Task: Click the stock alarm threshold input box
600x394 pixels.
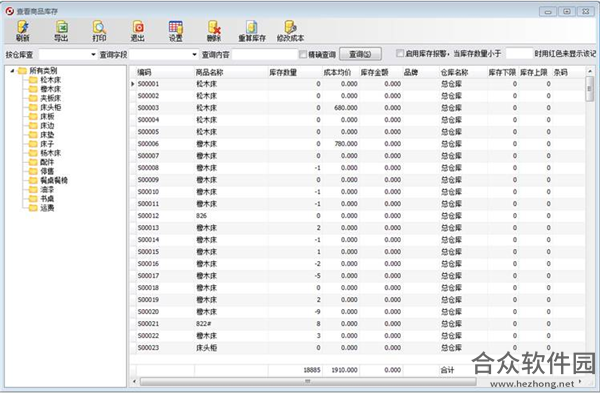Action: [x=519, y=54]
